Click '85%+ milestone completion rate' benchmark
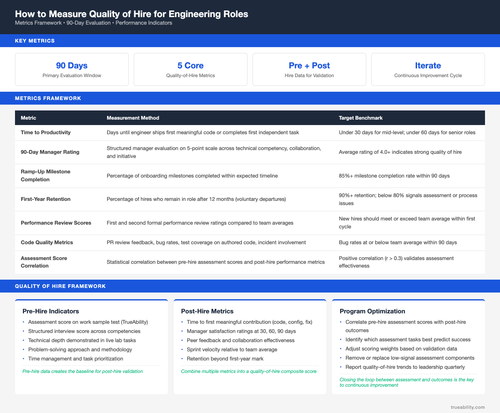The image size is (500, 413). [394, 176]
